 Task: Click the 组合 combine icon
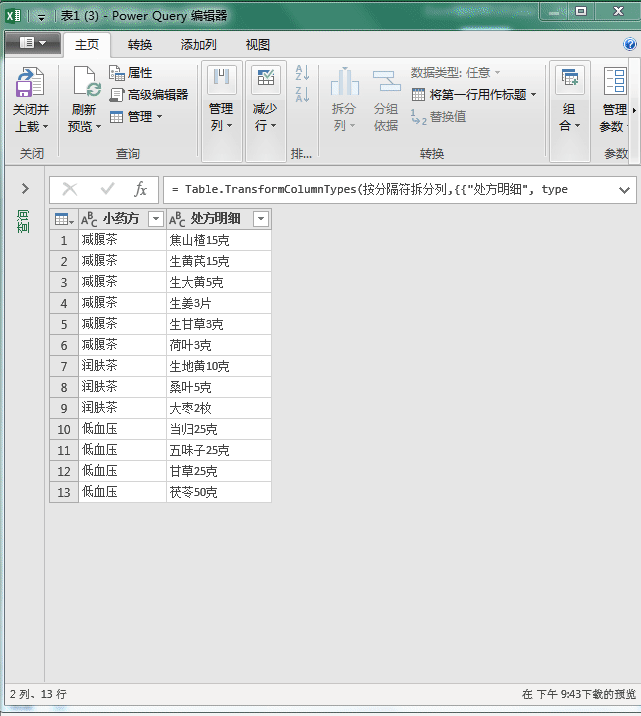coord(570,79)
